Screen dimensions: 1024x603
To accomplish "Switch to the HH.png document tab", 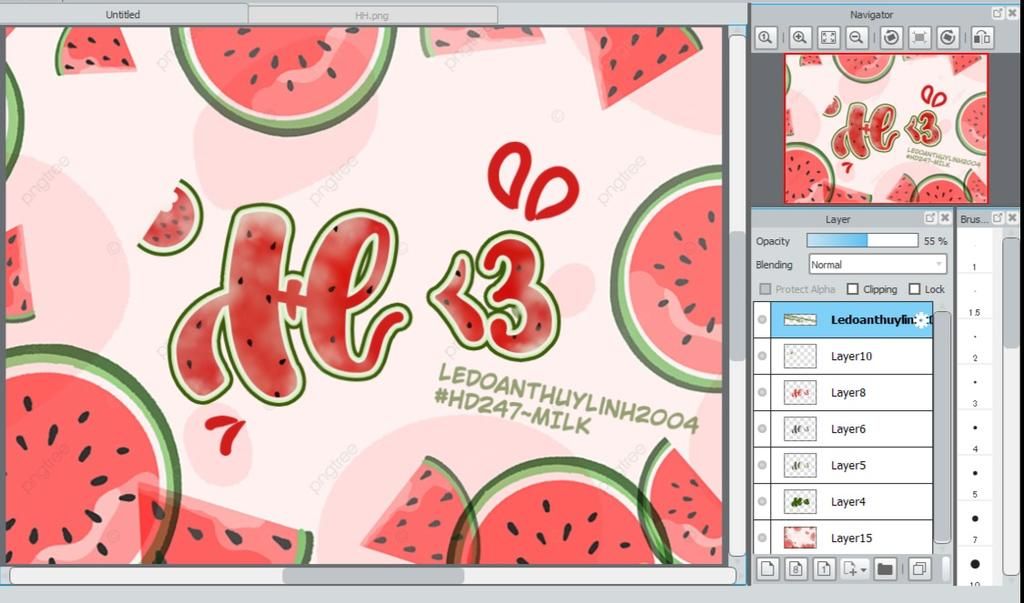I will pos(372,15).
